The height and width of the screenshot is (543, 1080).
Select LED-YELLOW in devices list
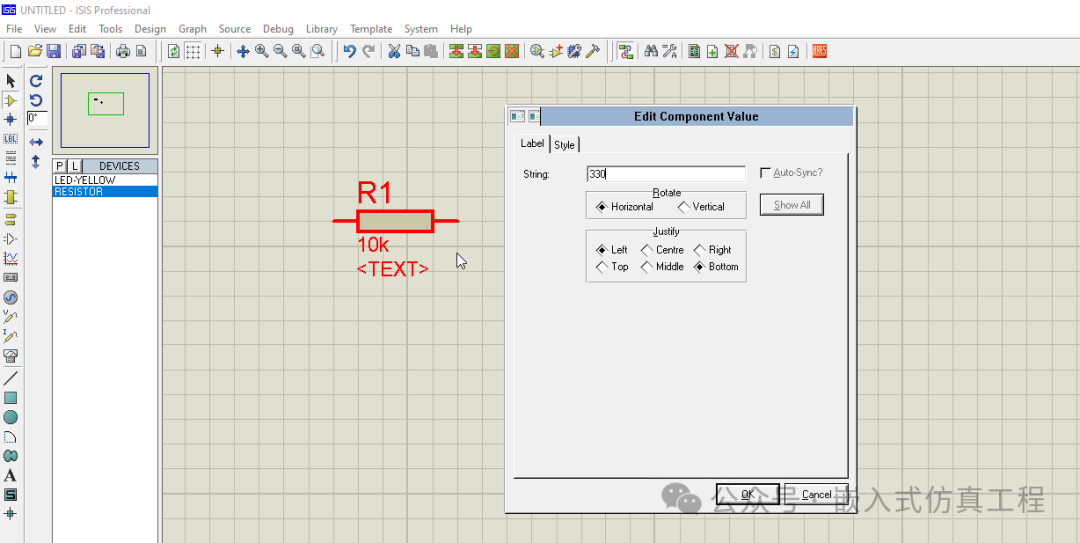point(105,180)
